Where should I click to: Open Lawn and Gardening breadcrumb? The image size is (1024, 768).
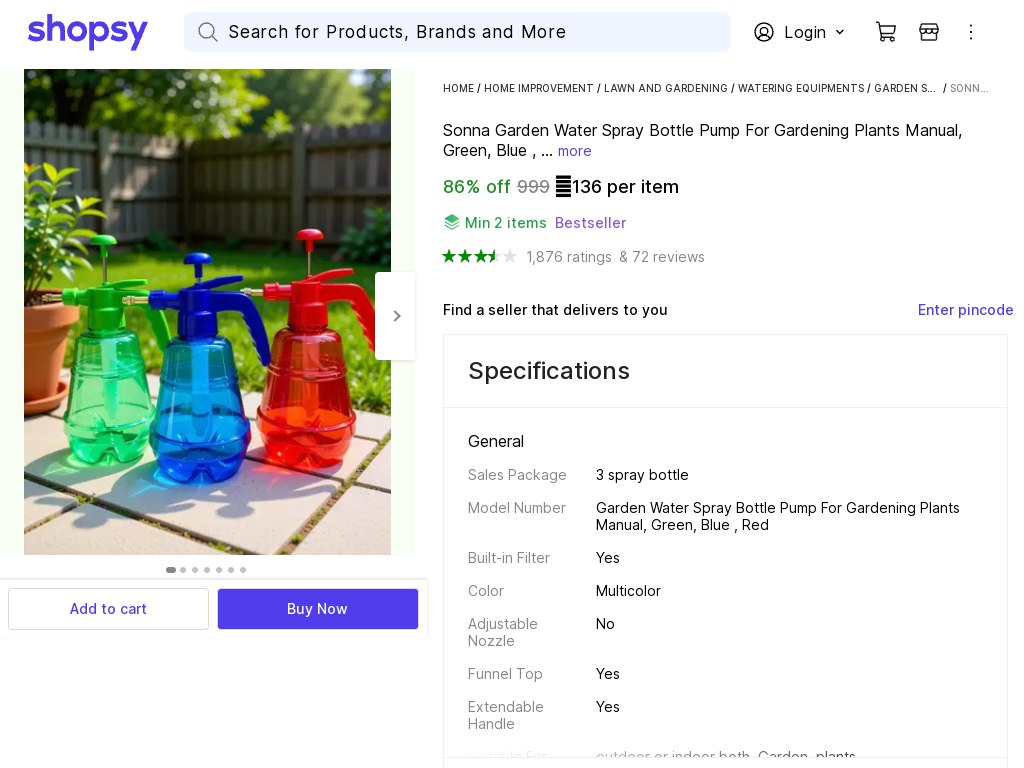click(x=666, y=89)
